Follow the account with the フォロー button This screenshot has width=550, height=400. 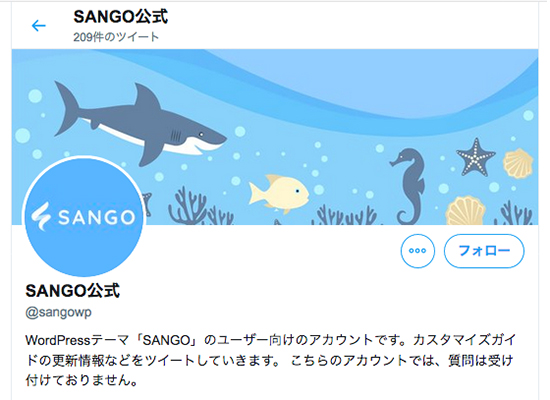pos(484,251)
